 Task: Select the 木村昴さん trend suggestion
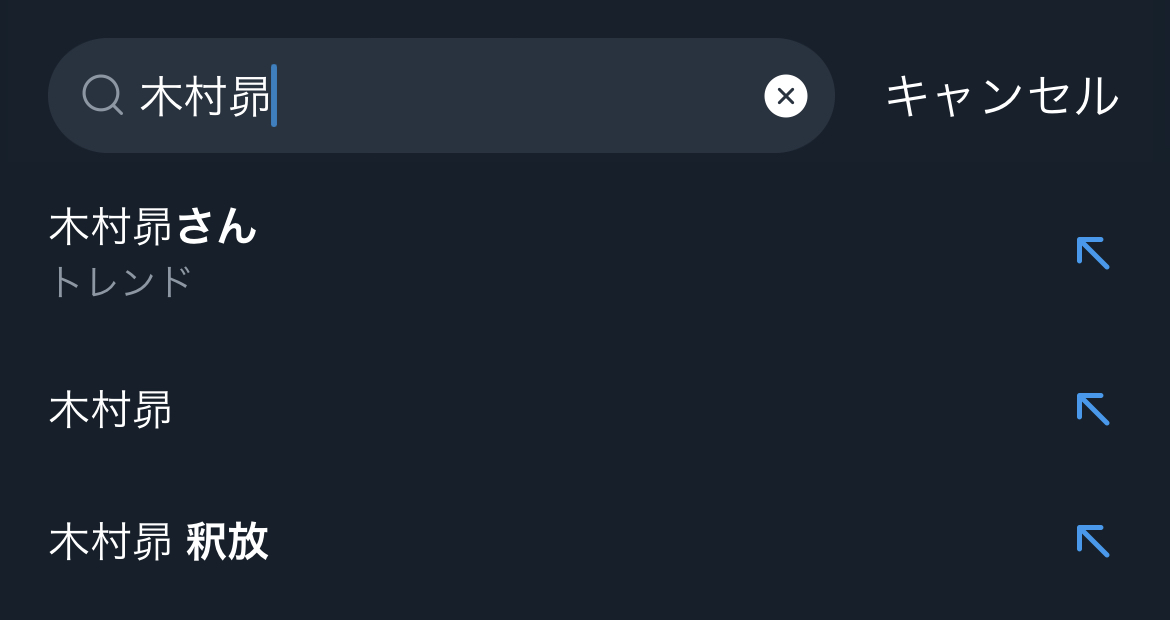[x=153, y=228]
